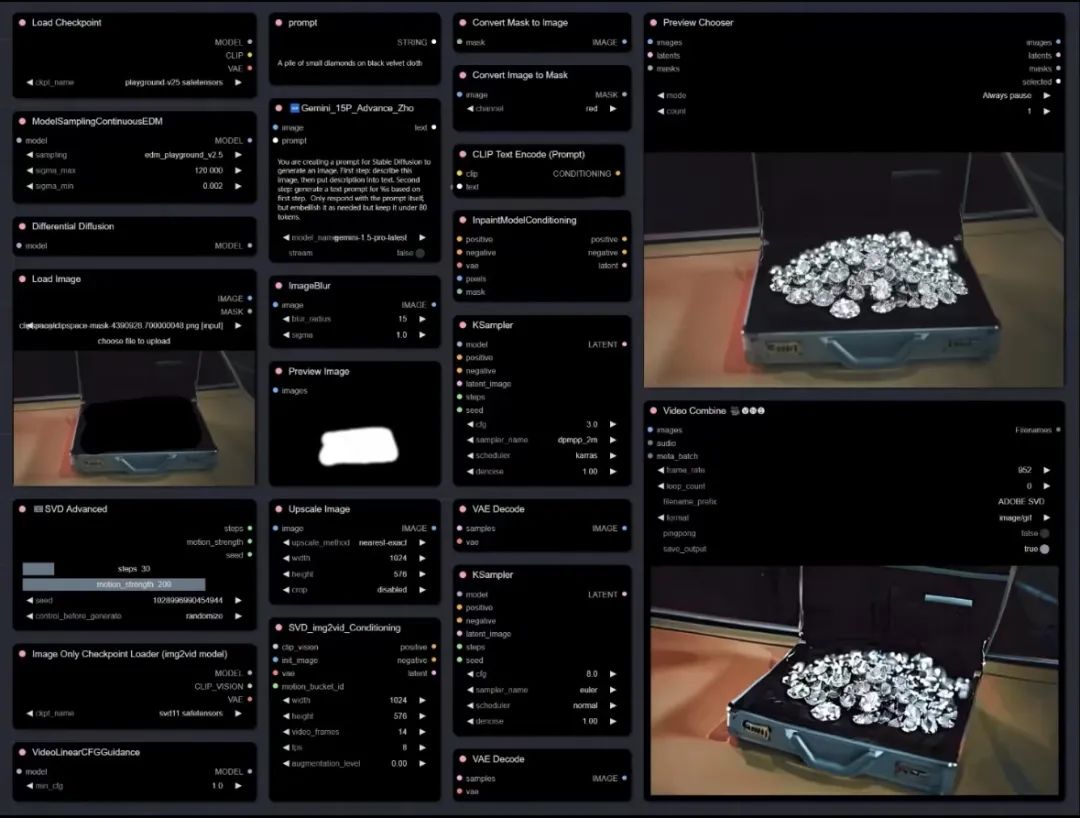Collapse the Image Only Checkpoint Loader node dot
The image size is (1080, 818).
pos(22,653)
